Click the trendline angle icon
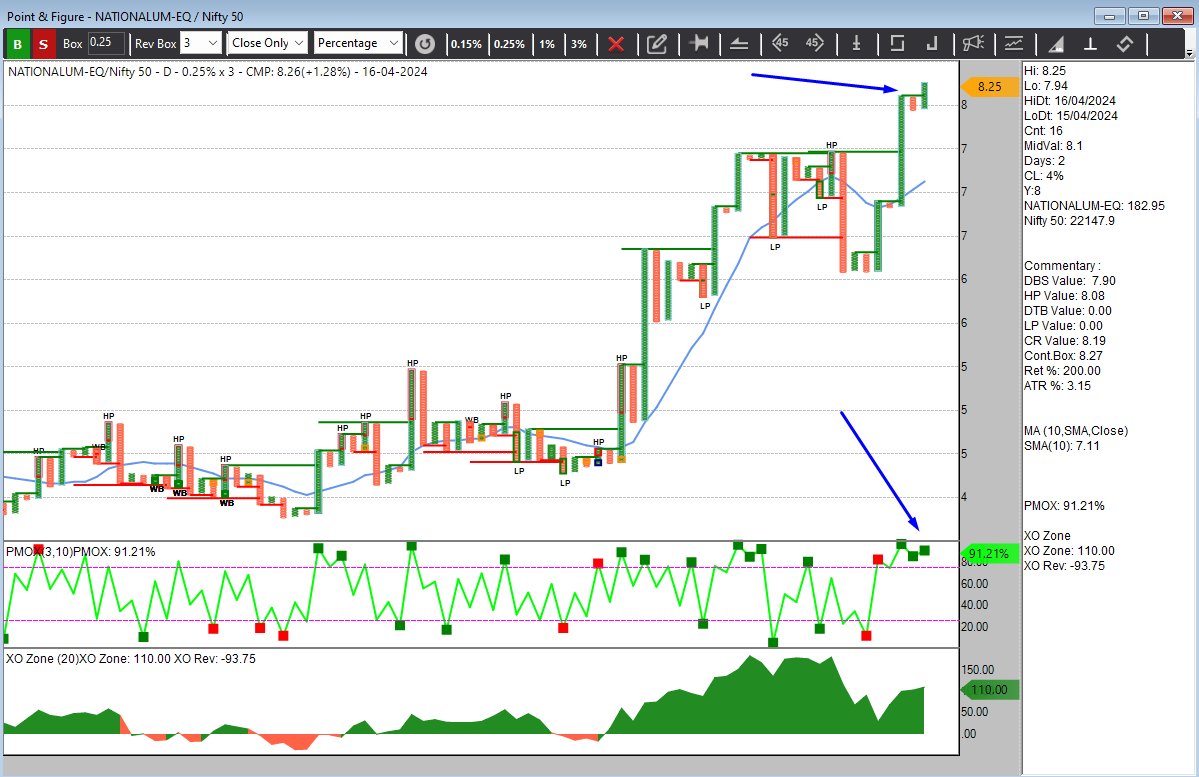Image resolution: width=1199 pixels, height=777 pixels. [739, 44]
